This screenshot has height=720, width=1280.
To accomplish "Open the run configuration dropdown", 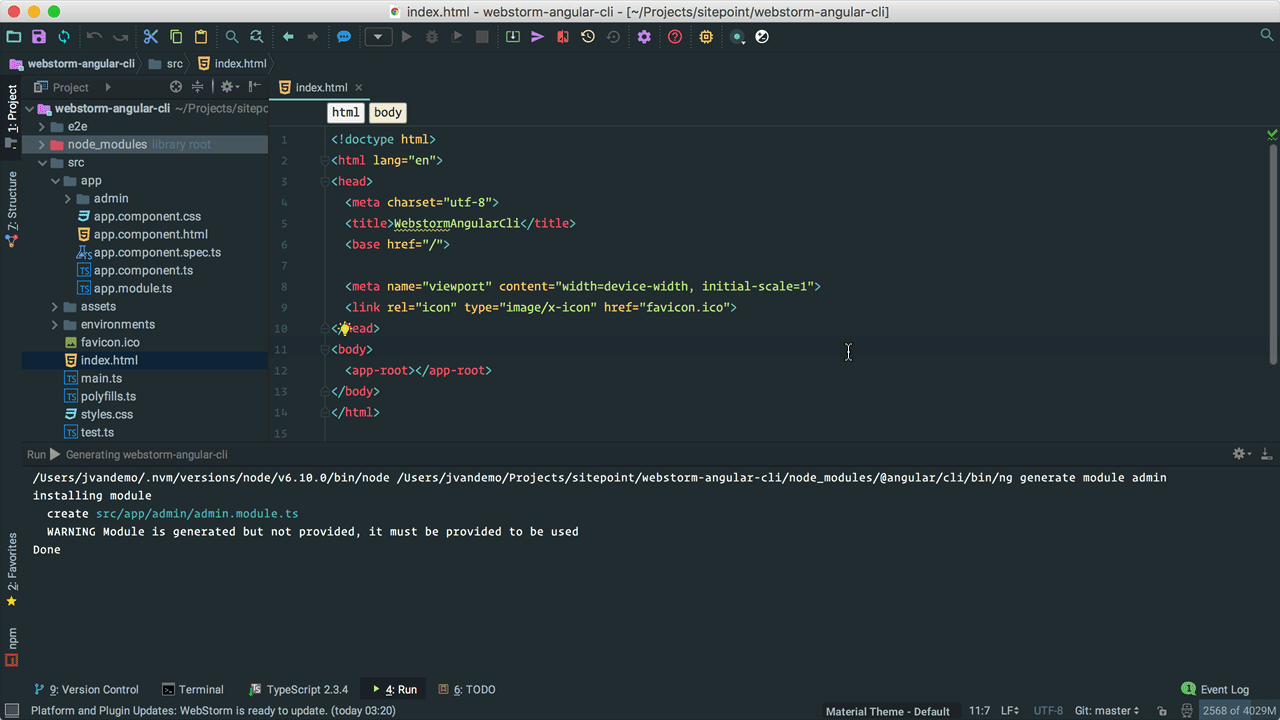I will [x=378, y=37].
